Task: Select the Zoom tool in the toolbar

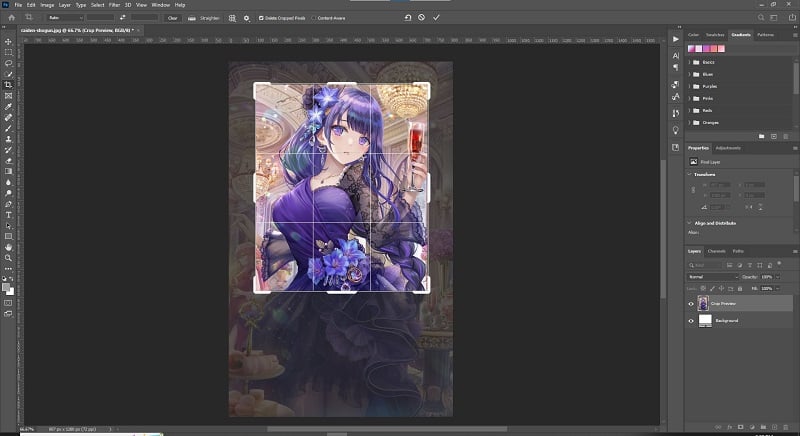Action: (8, 258)
